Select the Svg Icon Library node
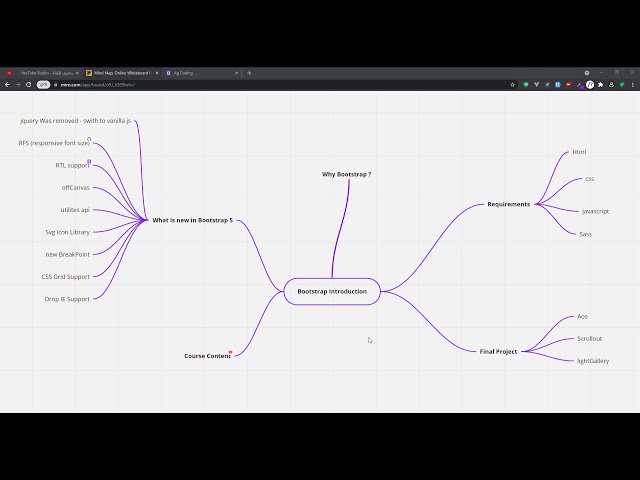640x480 pixels. click(67, 232)
